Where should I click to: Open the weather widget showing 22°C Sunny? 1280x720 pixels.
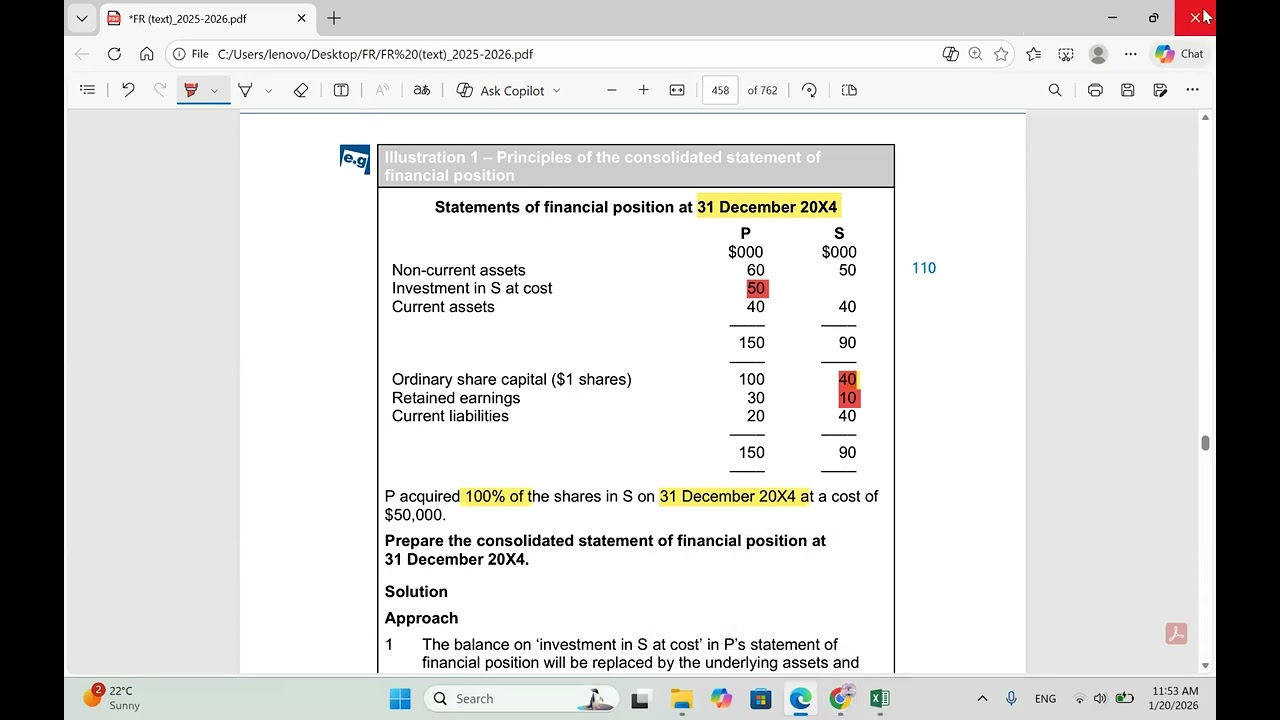tap(112, 698)
